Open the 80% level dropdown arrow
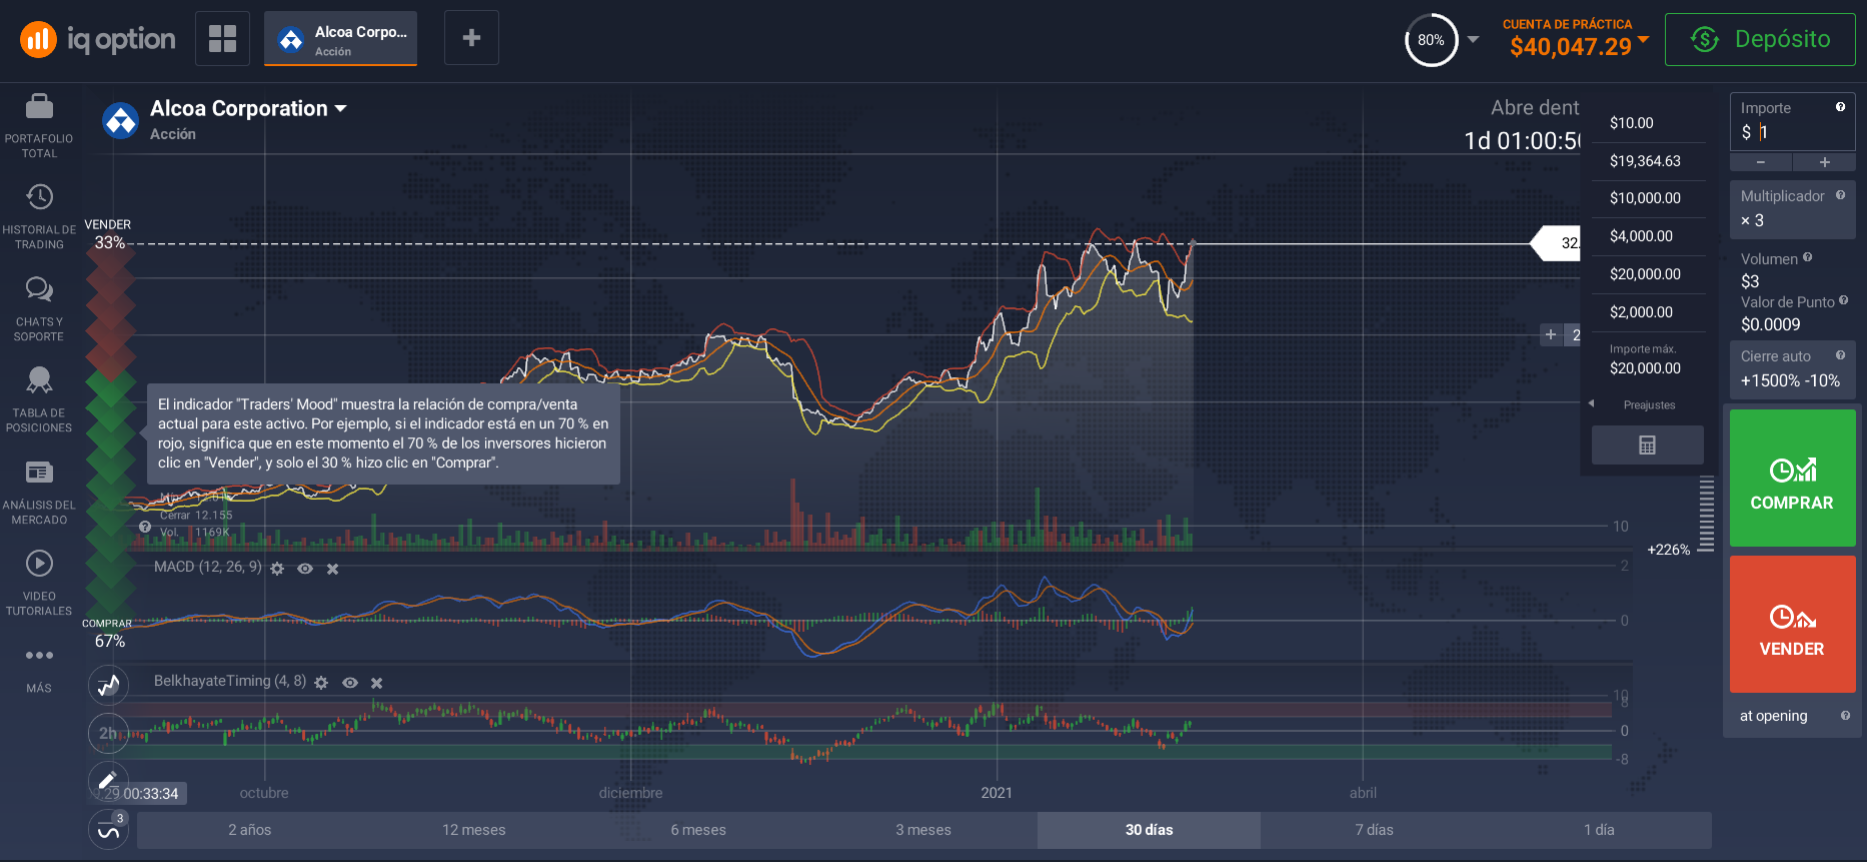This screenshot has width=1867, height=862. tap(1473, 40)
